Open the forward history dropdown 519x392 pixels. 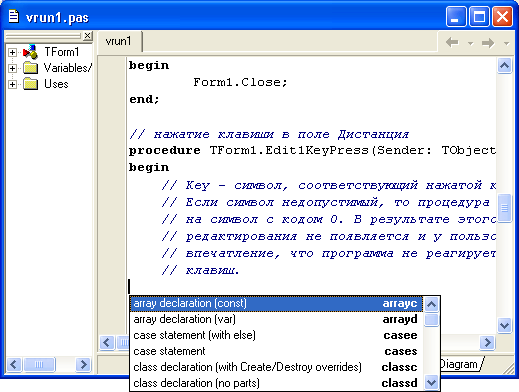pos(506,43)
